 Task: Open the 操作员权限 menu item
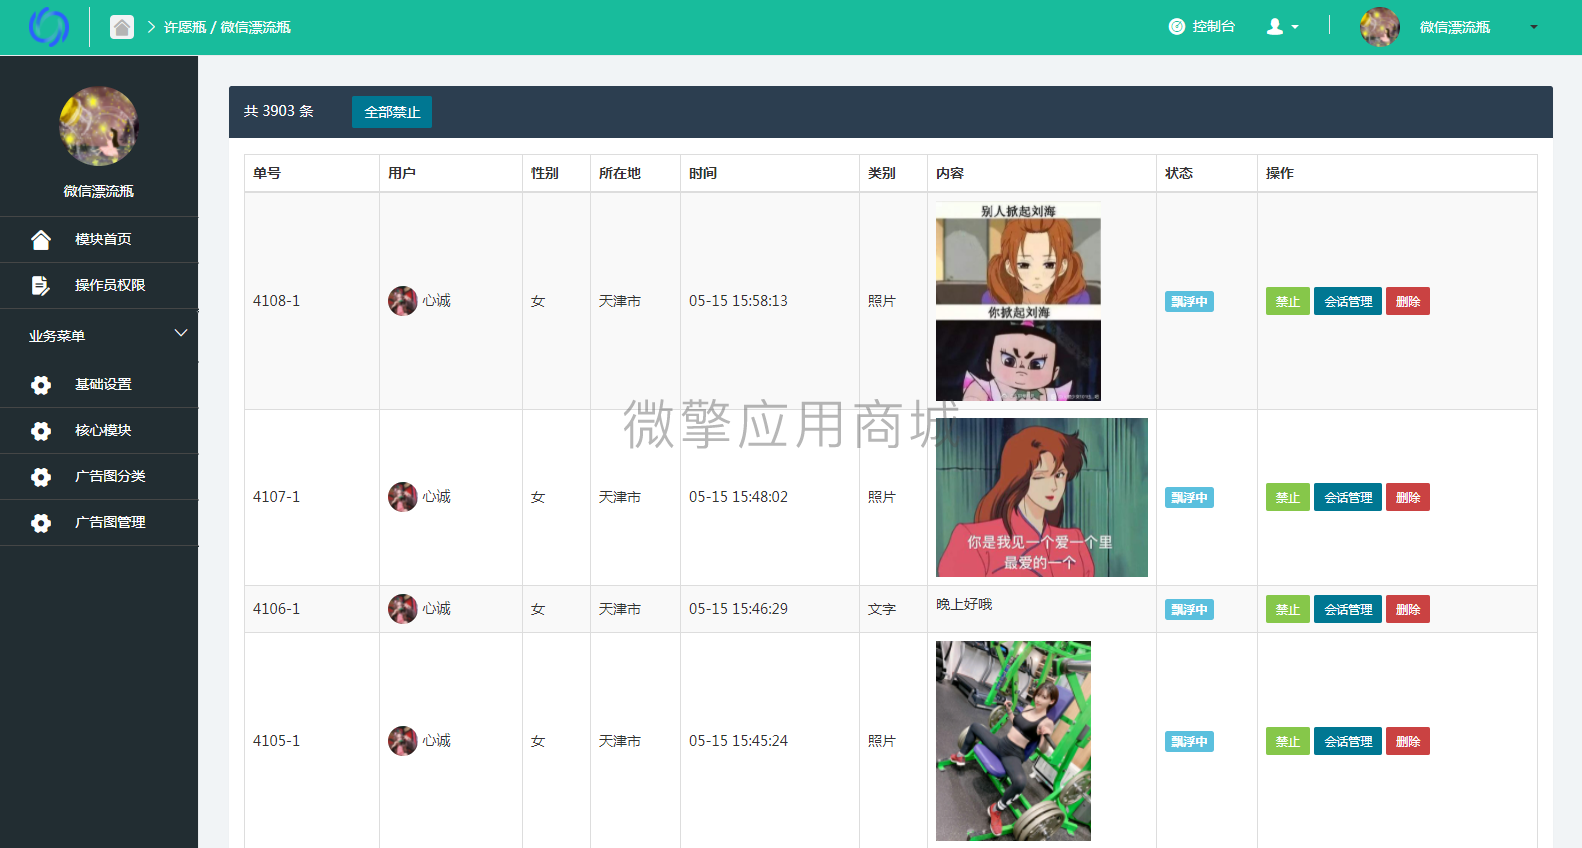[99, 285]
